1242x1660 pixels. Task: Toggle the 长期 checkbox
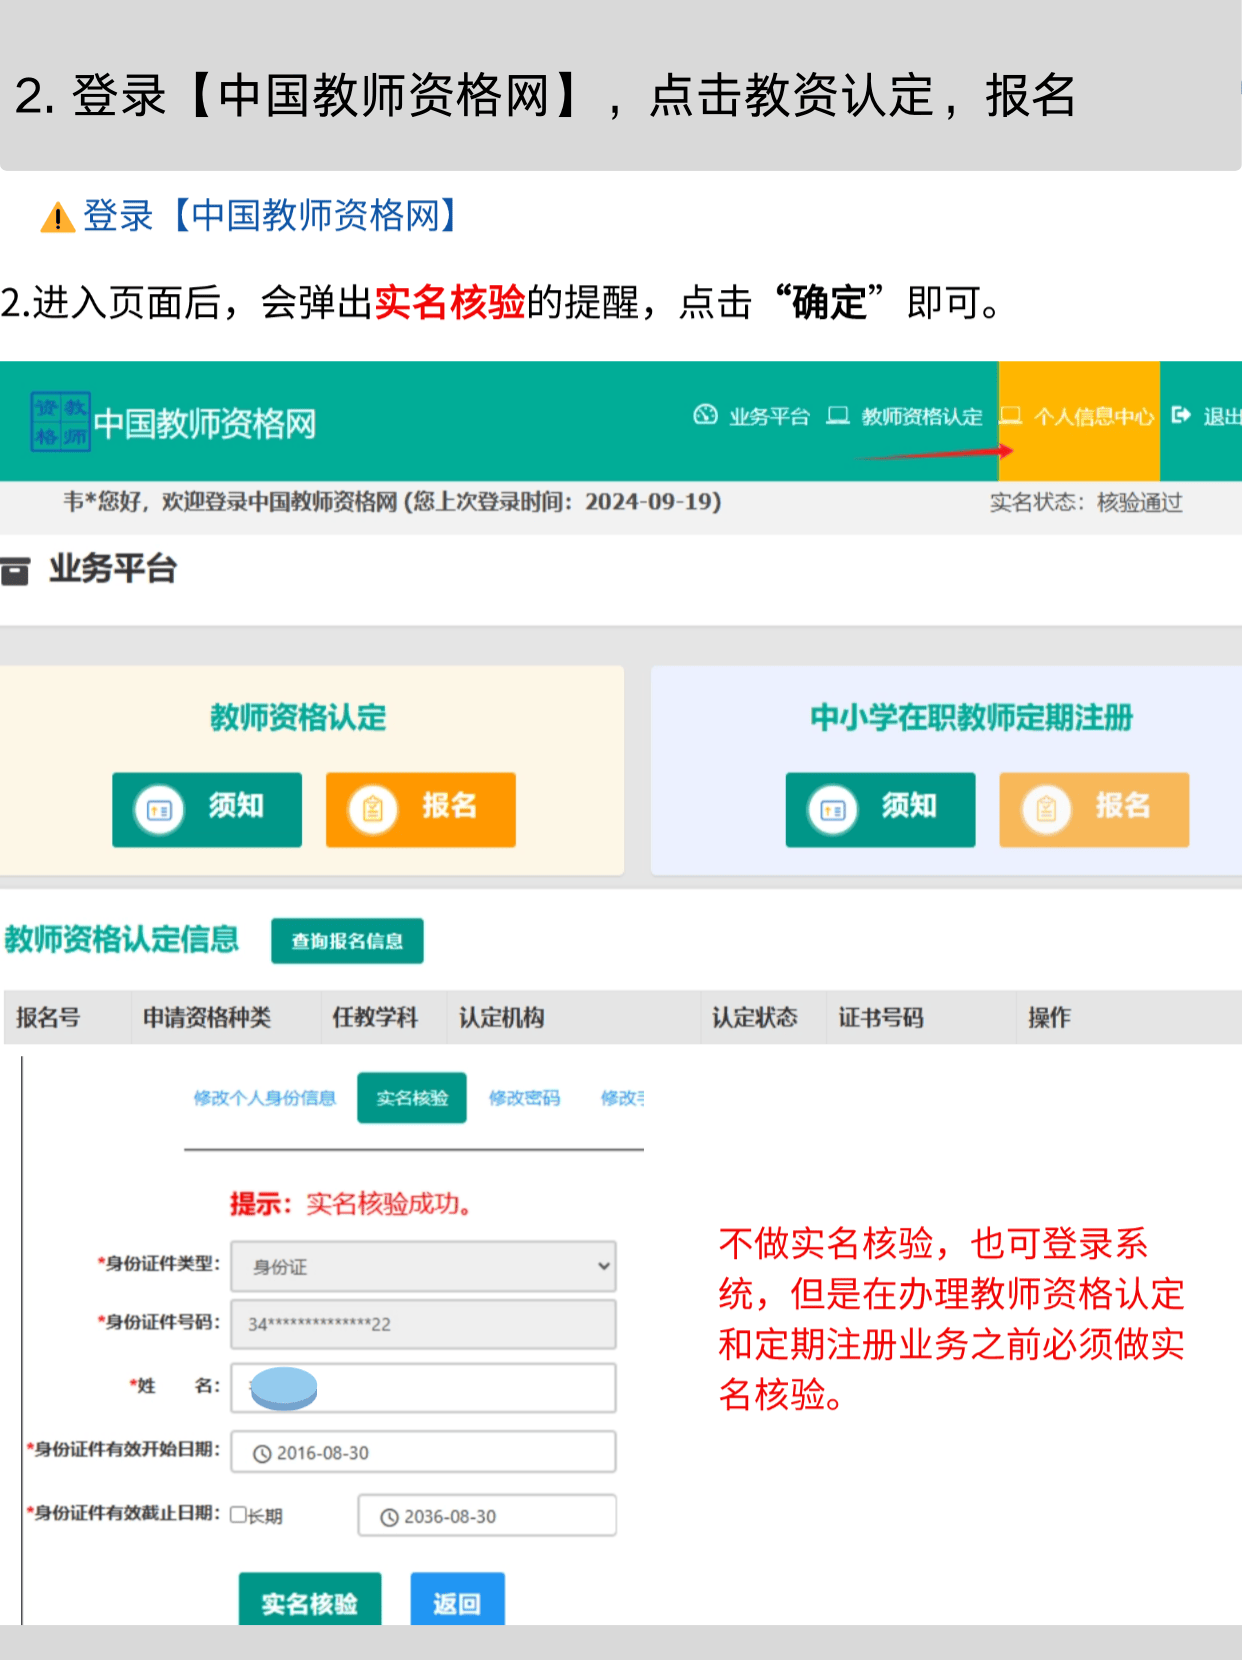(238, 1515)
